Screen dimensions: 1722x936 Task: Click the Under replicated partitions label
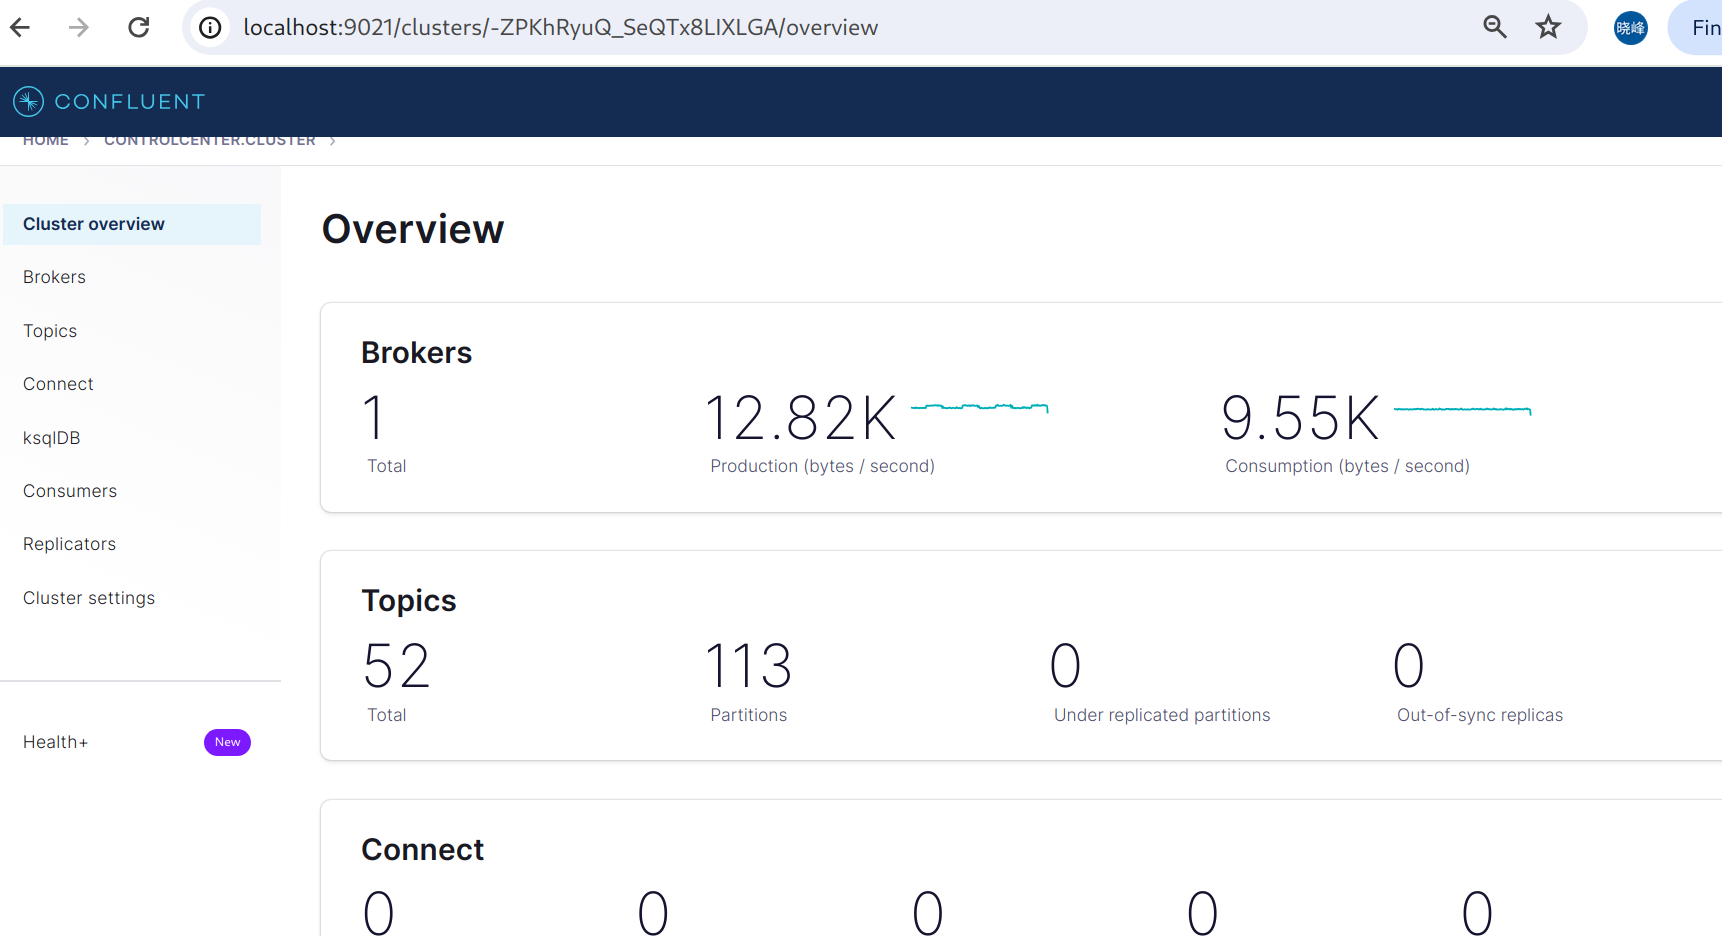click(1162, 715)
